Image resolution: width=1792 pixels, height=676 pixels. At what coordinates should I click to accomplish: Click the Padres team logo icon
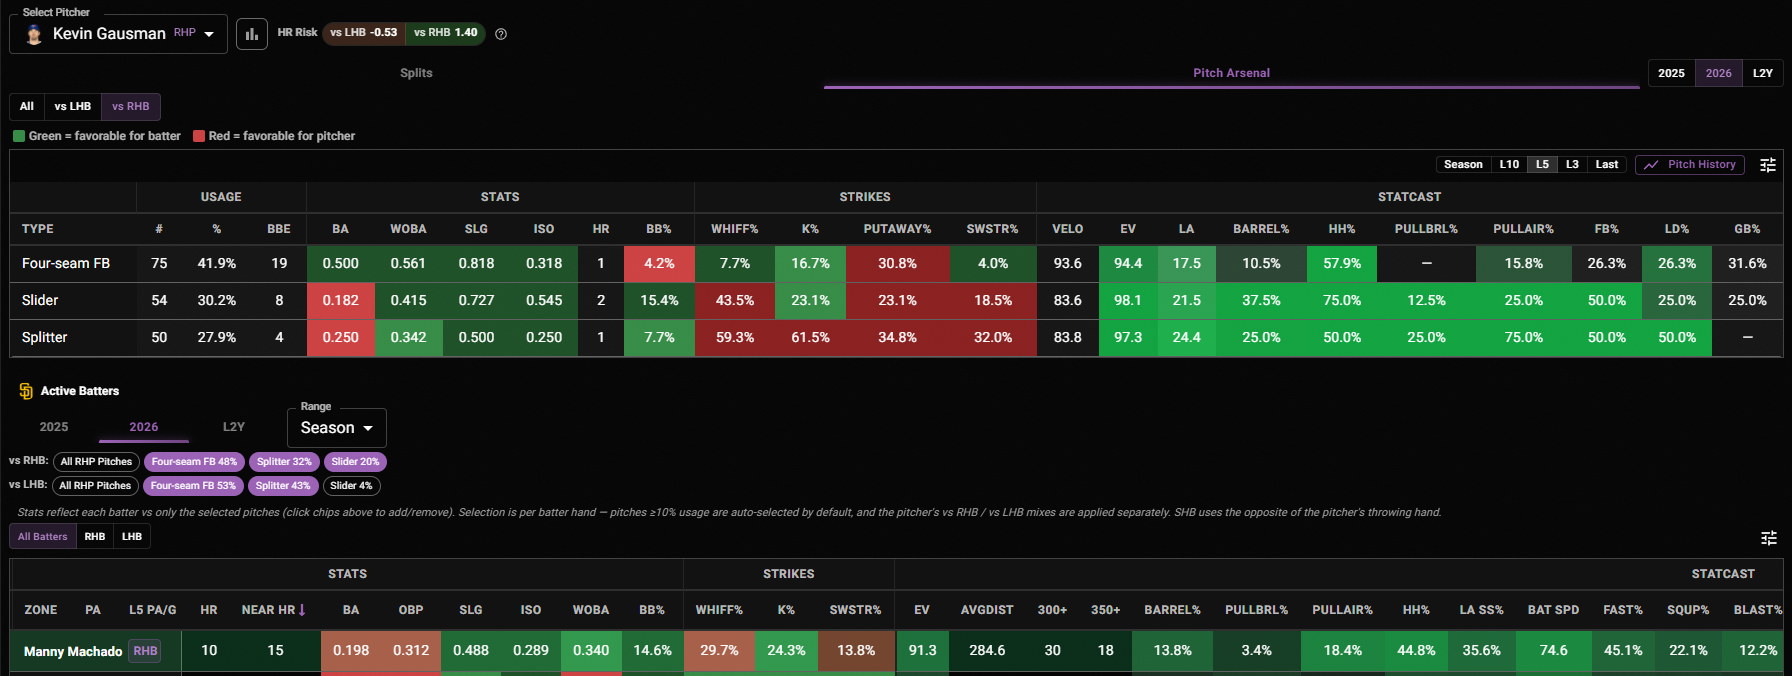point(26,391)
